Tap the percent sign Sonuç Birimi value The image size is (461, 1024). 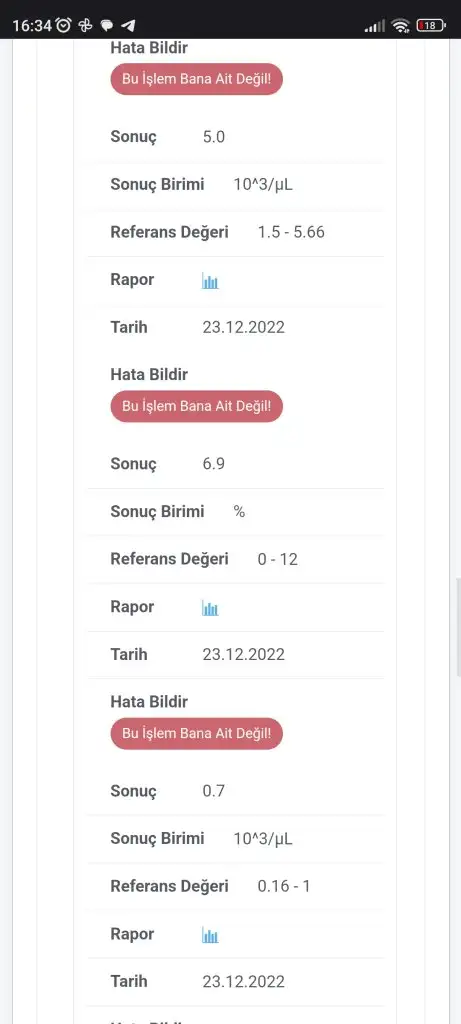click(x=240, y=511)
